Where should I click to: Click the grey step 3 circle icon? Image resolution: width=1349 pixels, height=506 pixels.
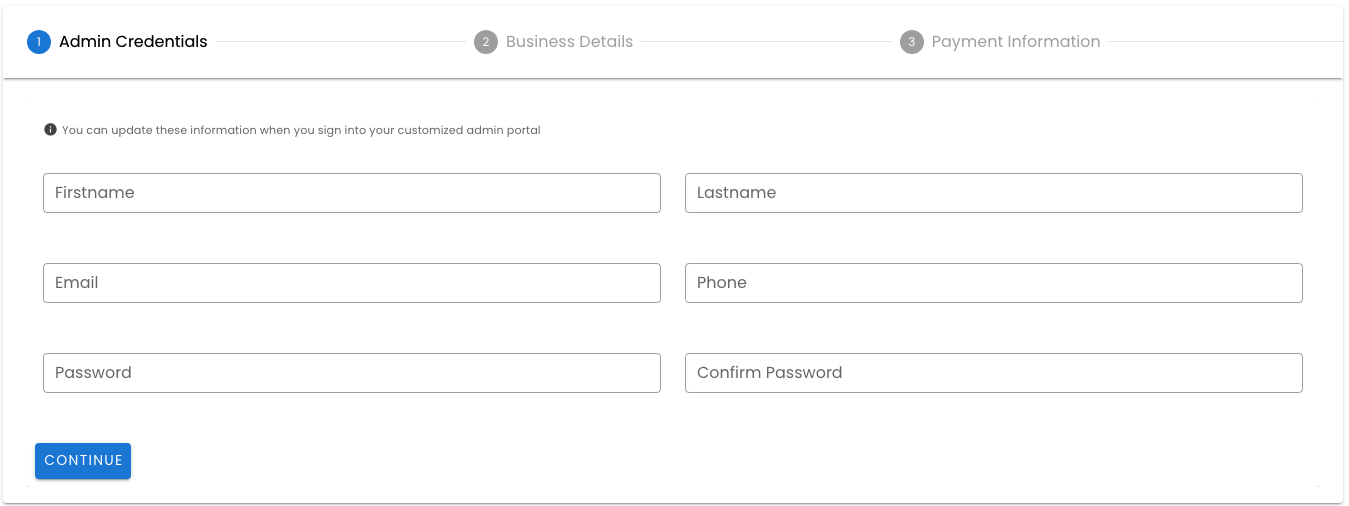911,42
